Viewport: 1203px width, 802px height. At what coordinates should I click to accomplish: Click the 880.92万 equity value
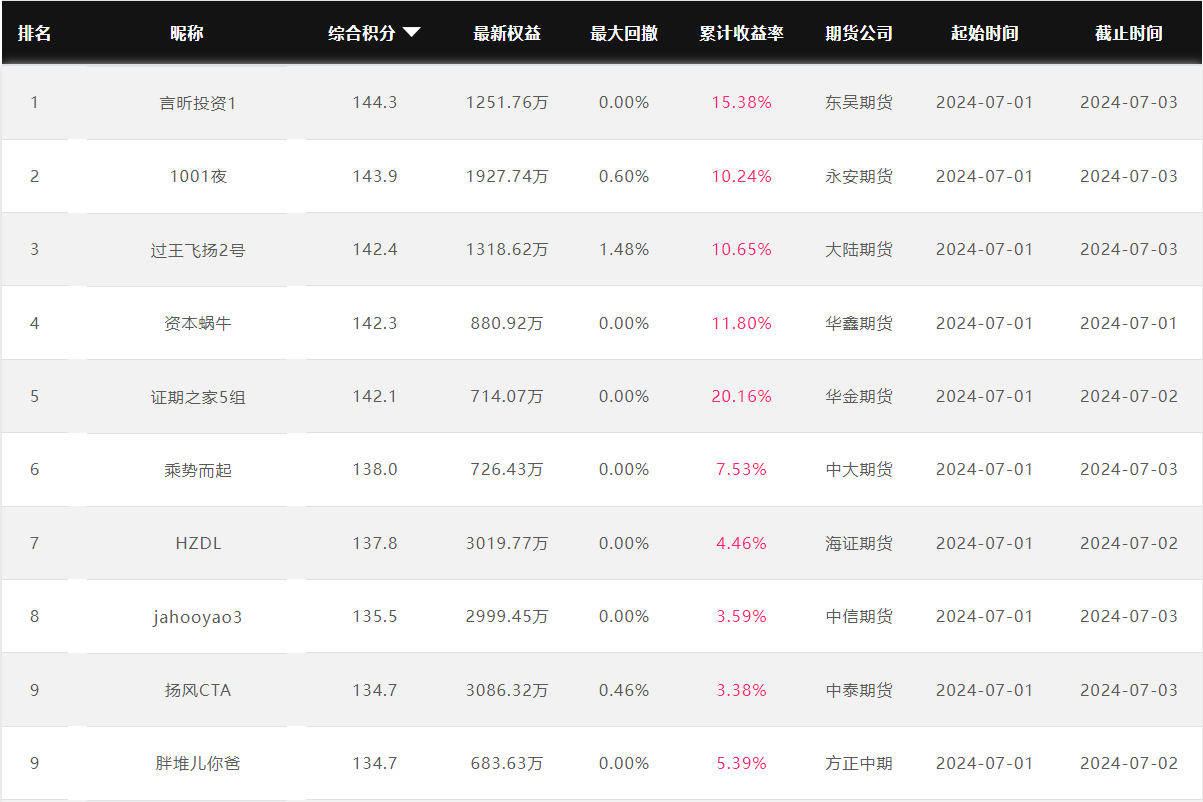point(507,323)
